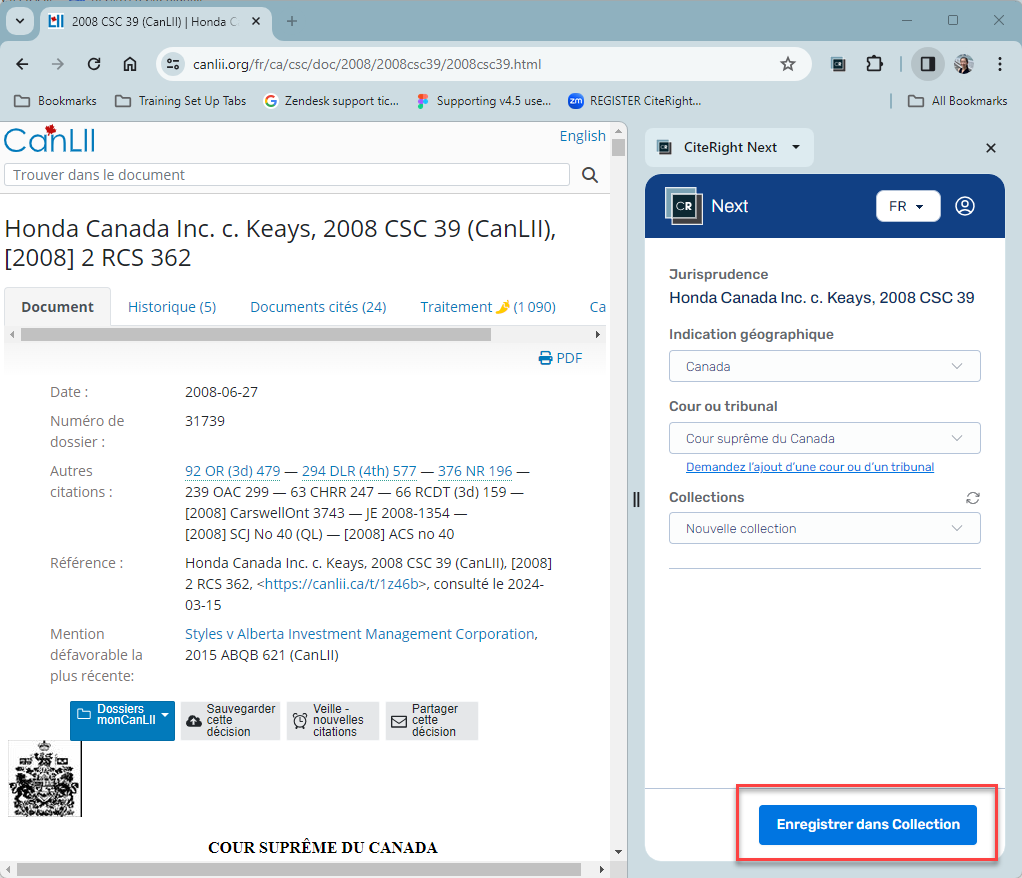Open the Cour ou tribunal dropdown
The width and height of the screenshot is (1022, 878).
(x=825, y=439)
